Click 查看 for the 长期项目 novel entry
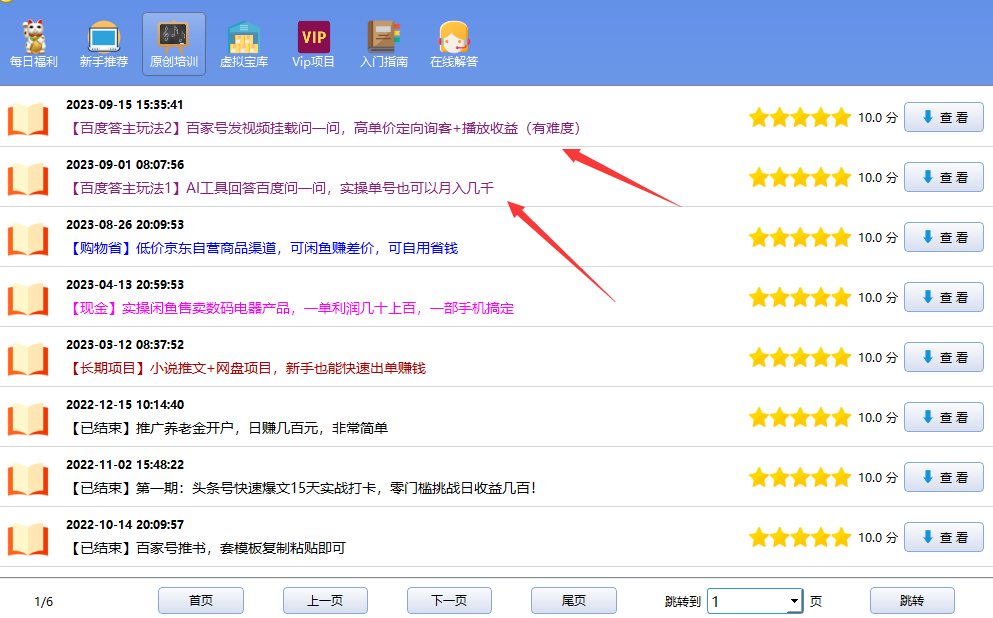Image resolution: width=993 pixels, height=618 pixels. [943, 357]
